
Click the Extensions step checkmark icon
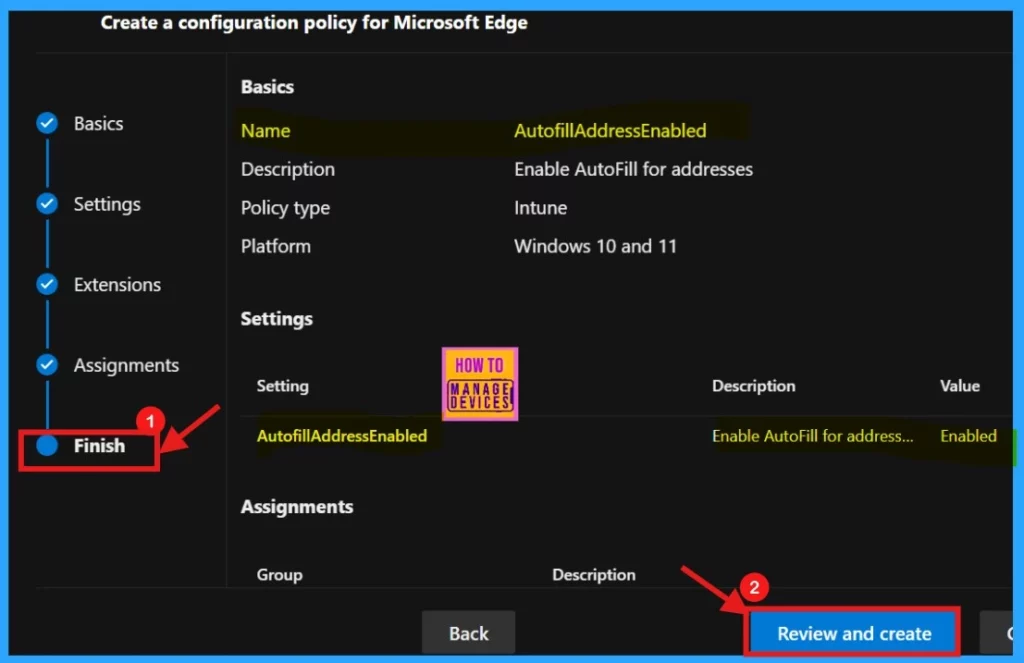47,284
